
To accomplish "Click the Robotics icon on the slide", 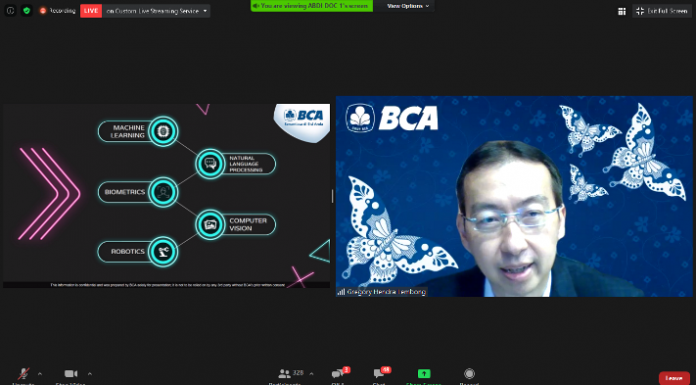I will 163,251.
